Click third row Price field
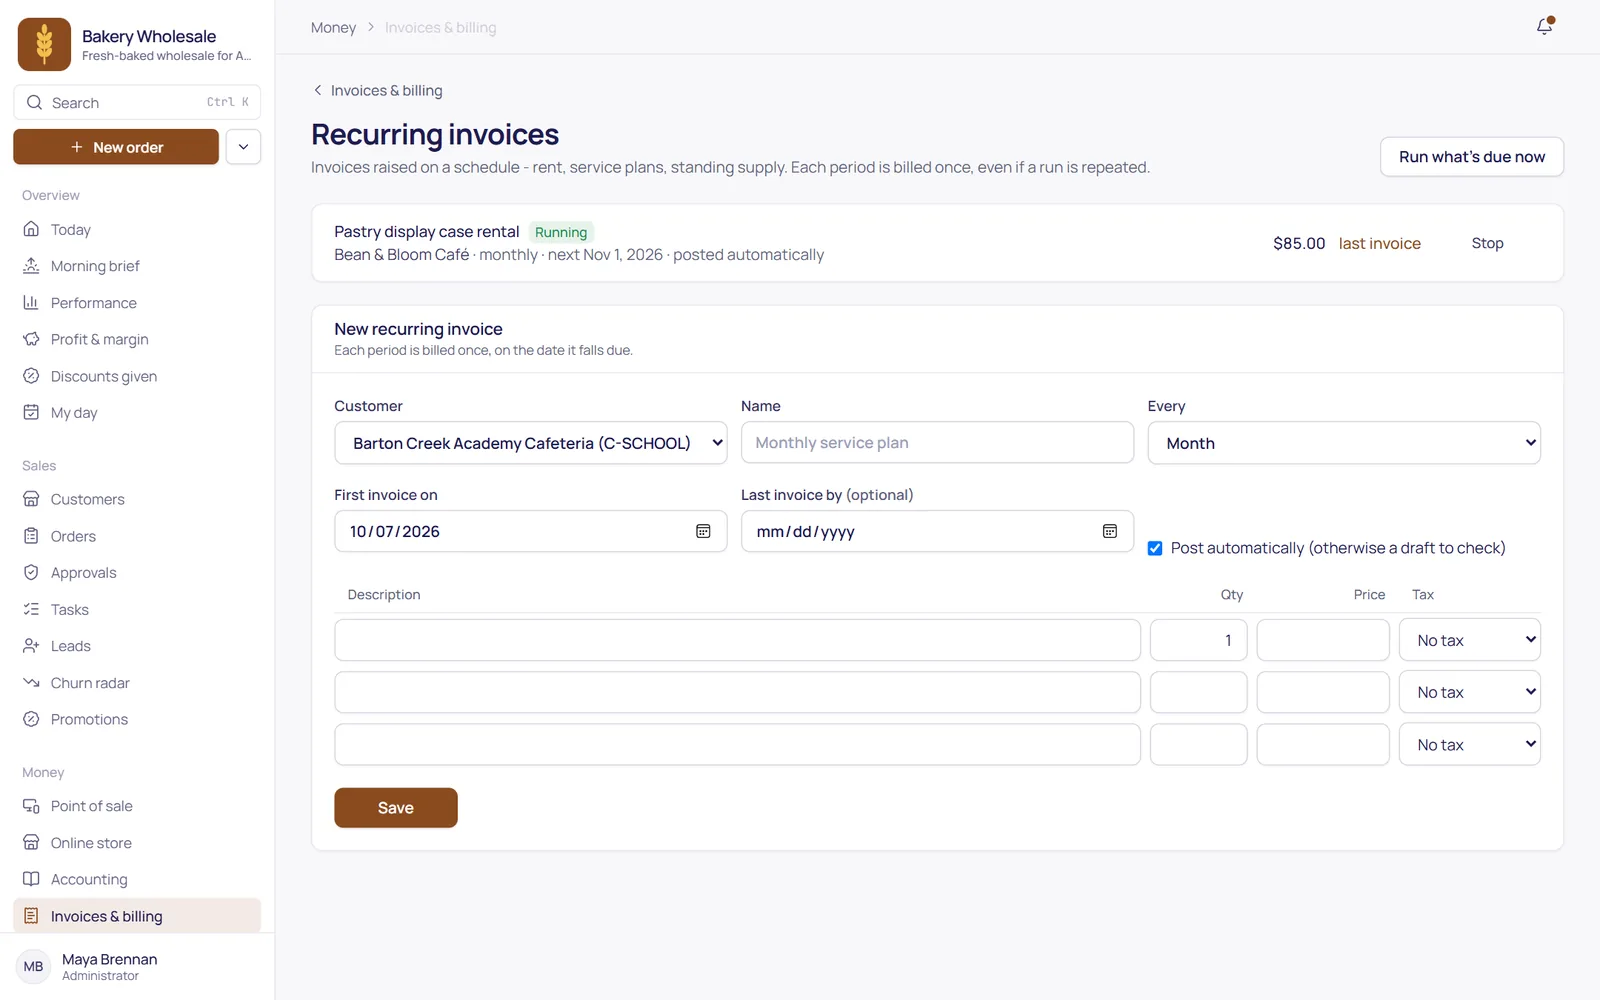The width and height of the screenshot is (1600, 1000). click(x=1322, y=744)
